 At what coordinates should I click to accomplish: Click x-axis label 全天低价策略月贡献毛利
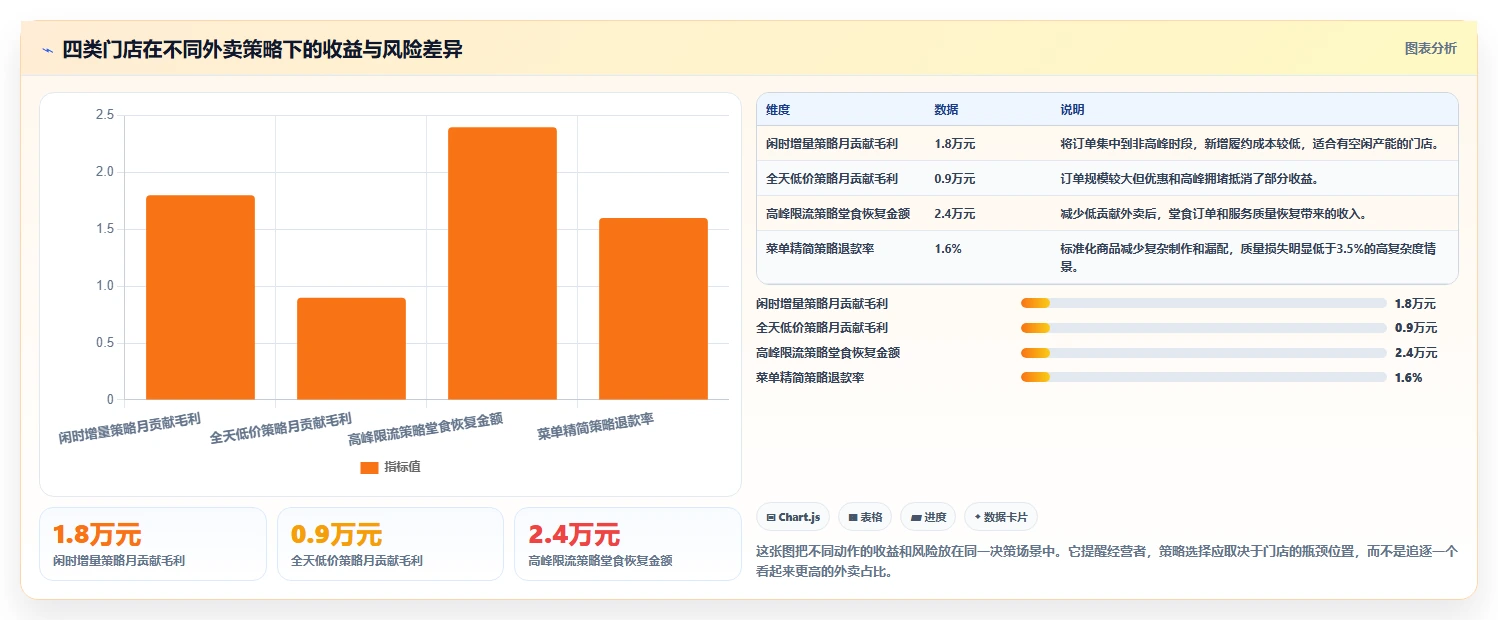pos(281,428)
